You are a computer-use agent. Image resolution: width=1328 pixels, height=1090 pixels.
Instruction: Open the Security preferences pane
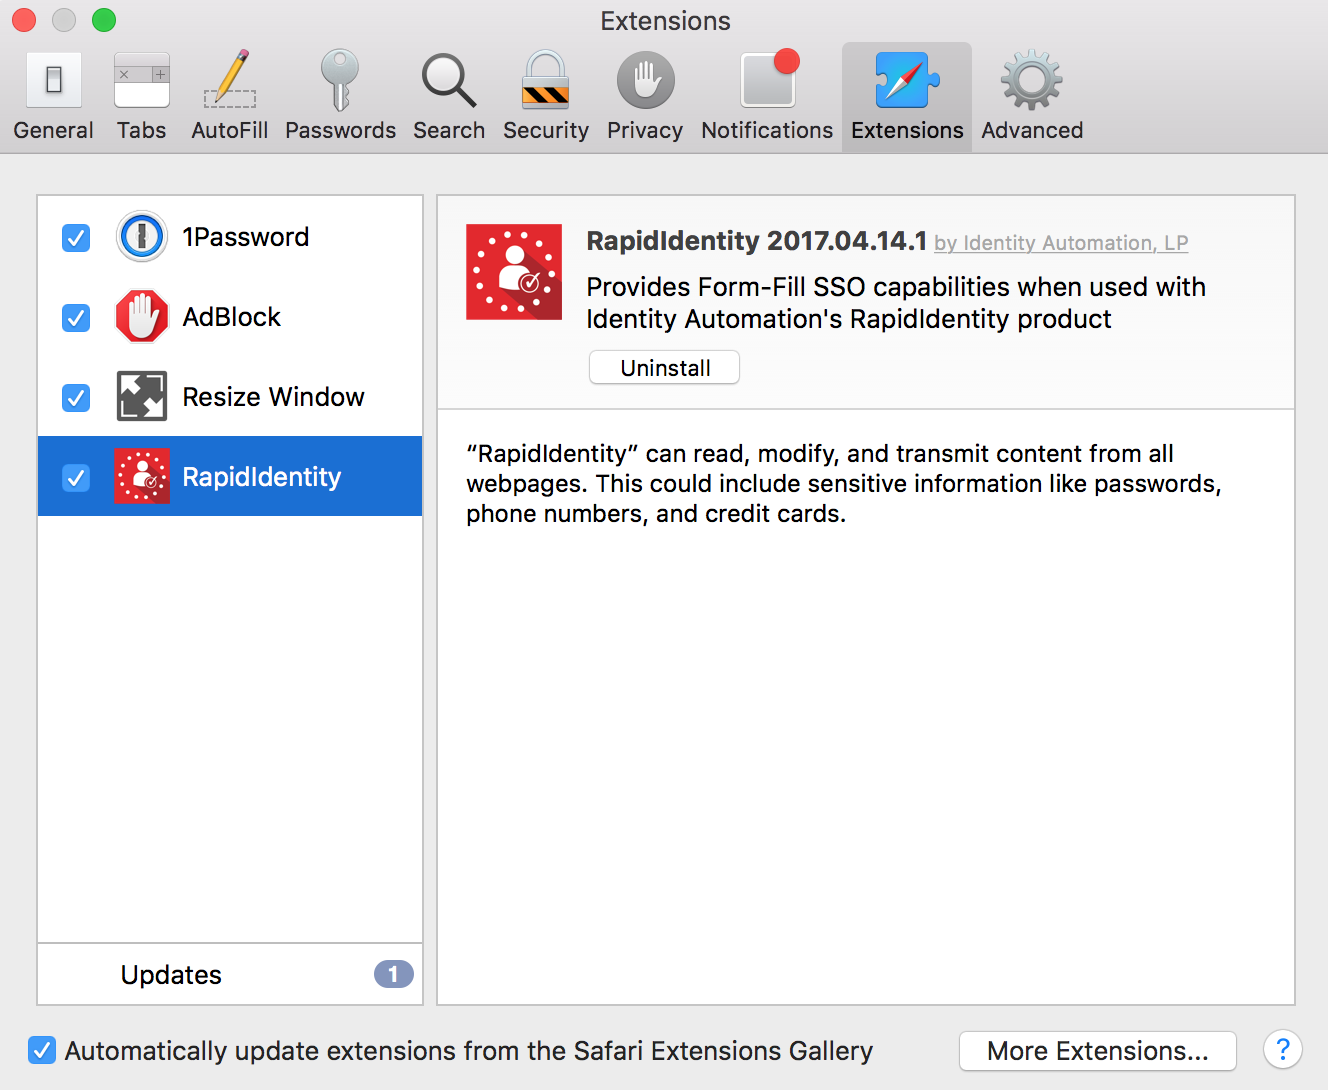(546, 97)
